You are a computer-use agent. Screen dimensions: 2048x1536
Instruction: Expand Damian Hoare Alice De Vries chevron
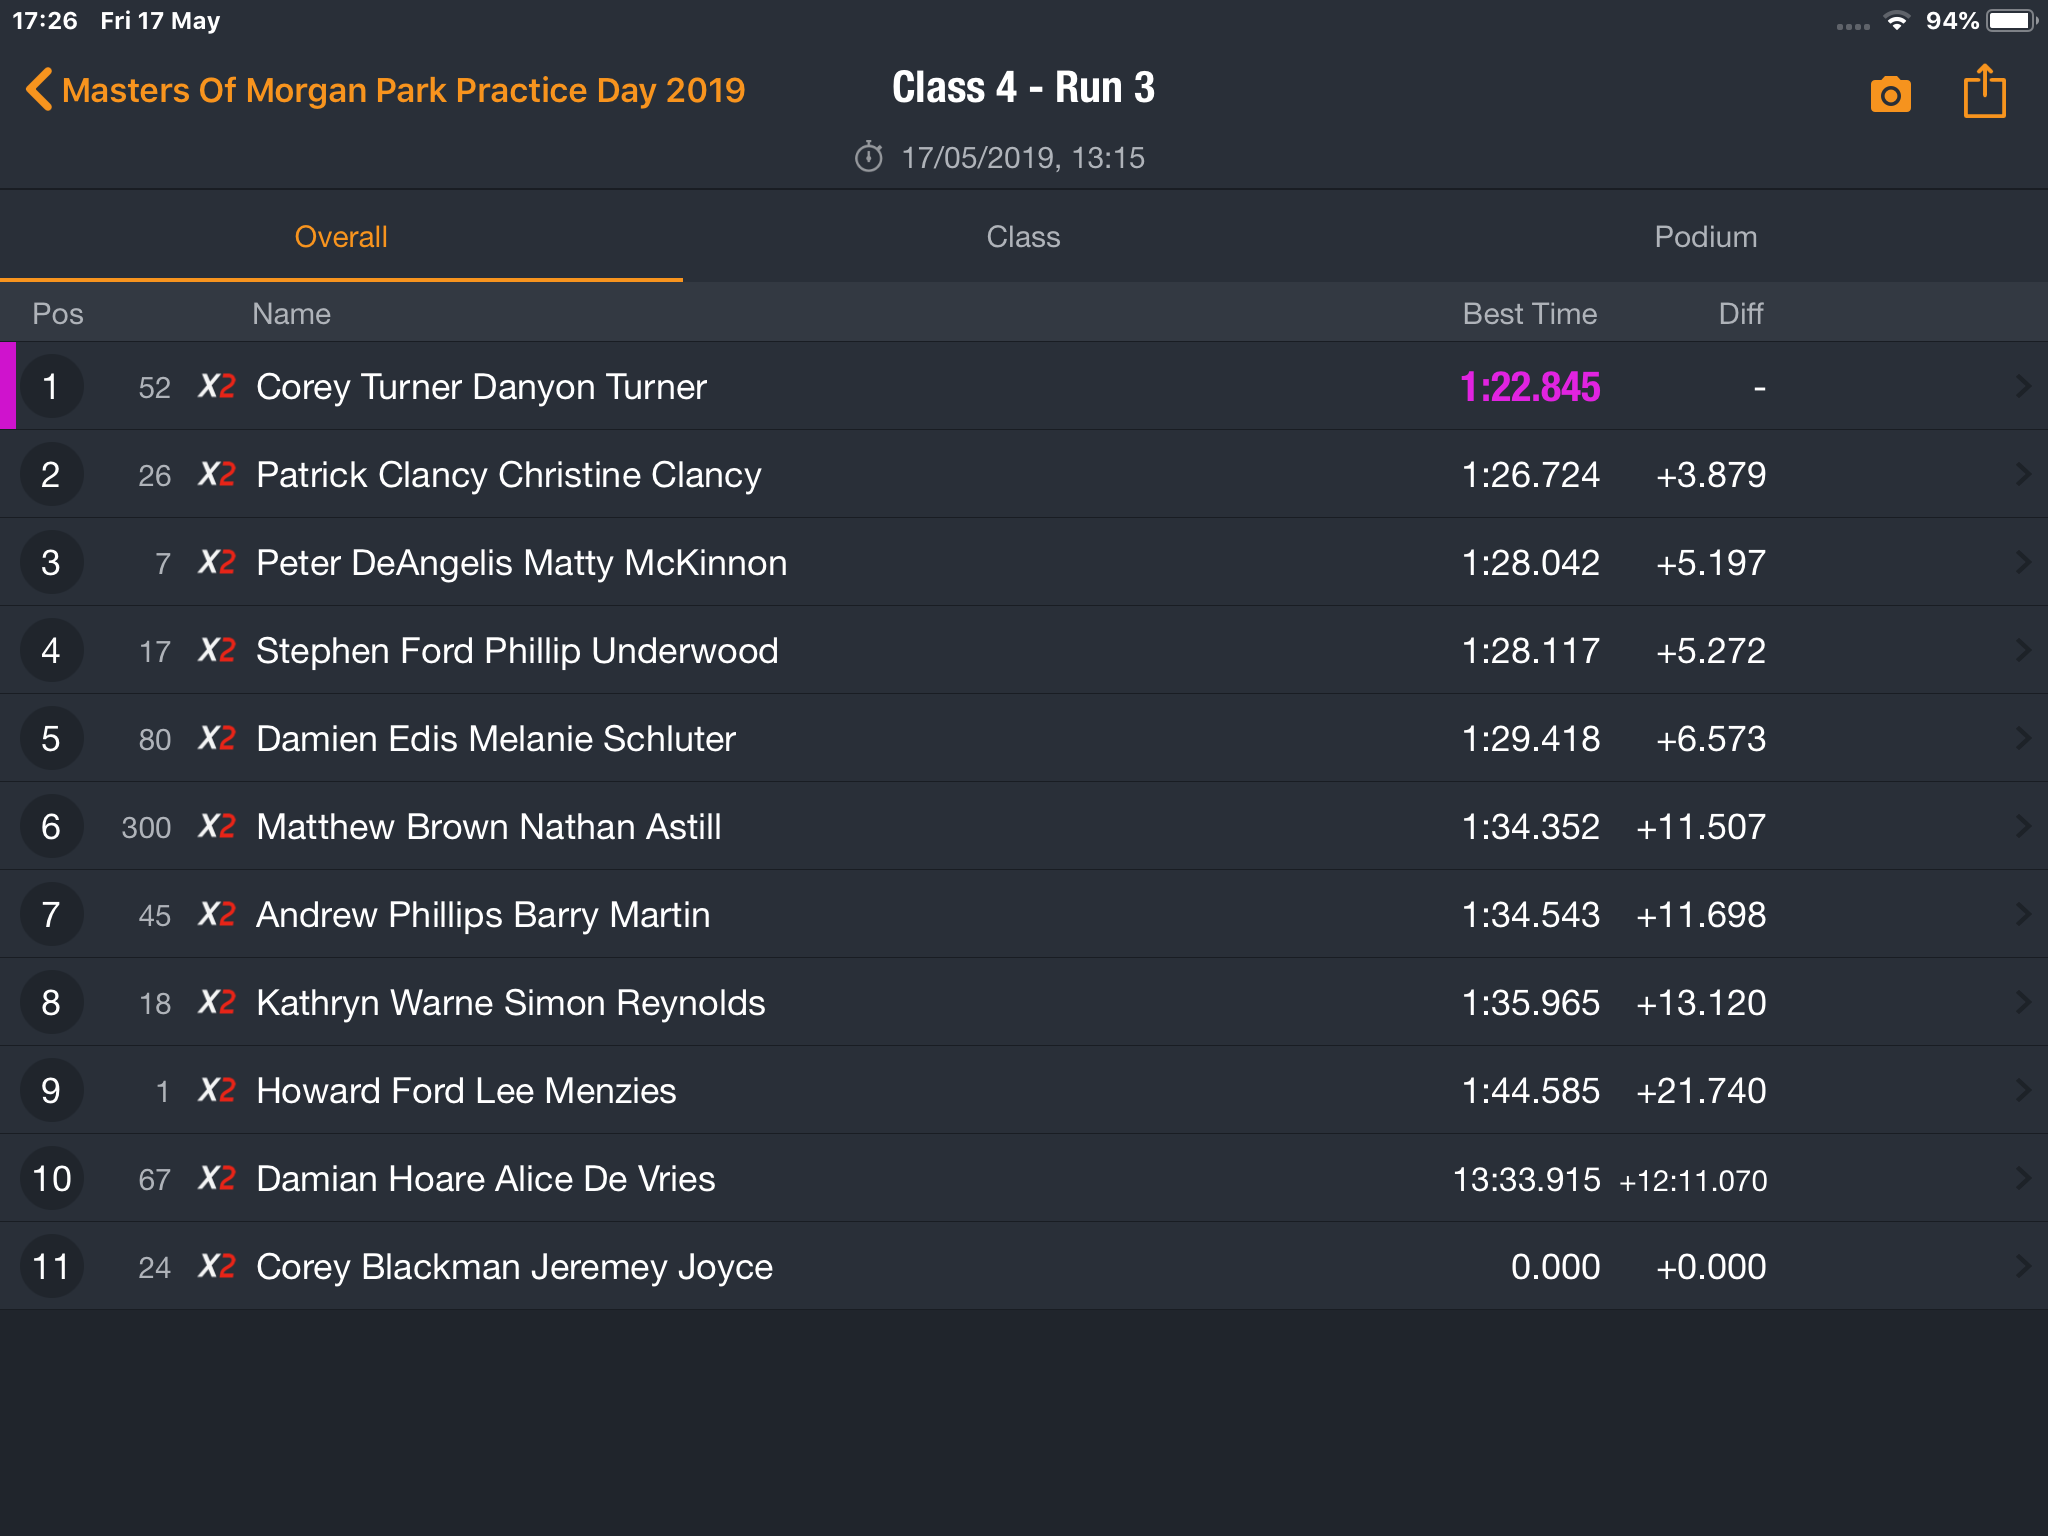[2022, 1178]
